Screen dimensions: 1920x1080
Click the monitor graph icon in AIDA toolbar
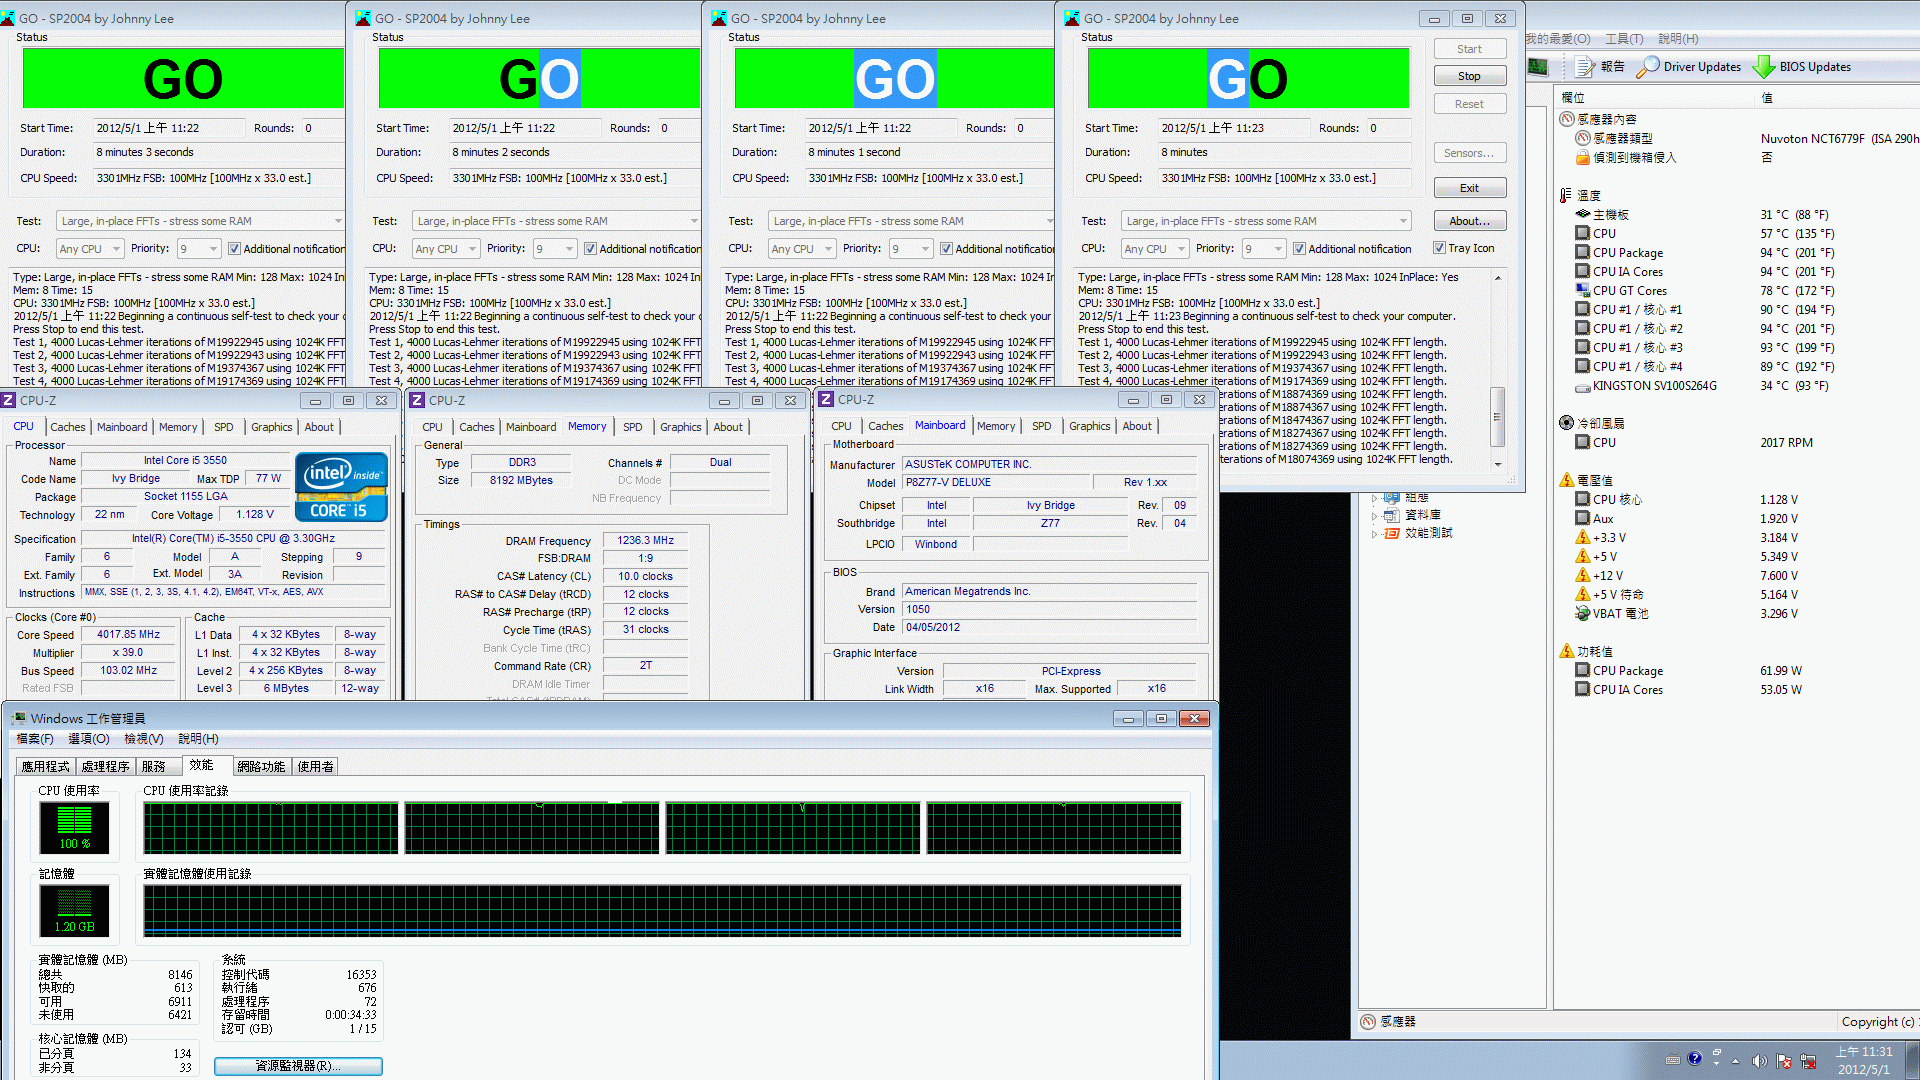(1538, 67)
